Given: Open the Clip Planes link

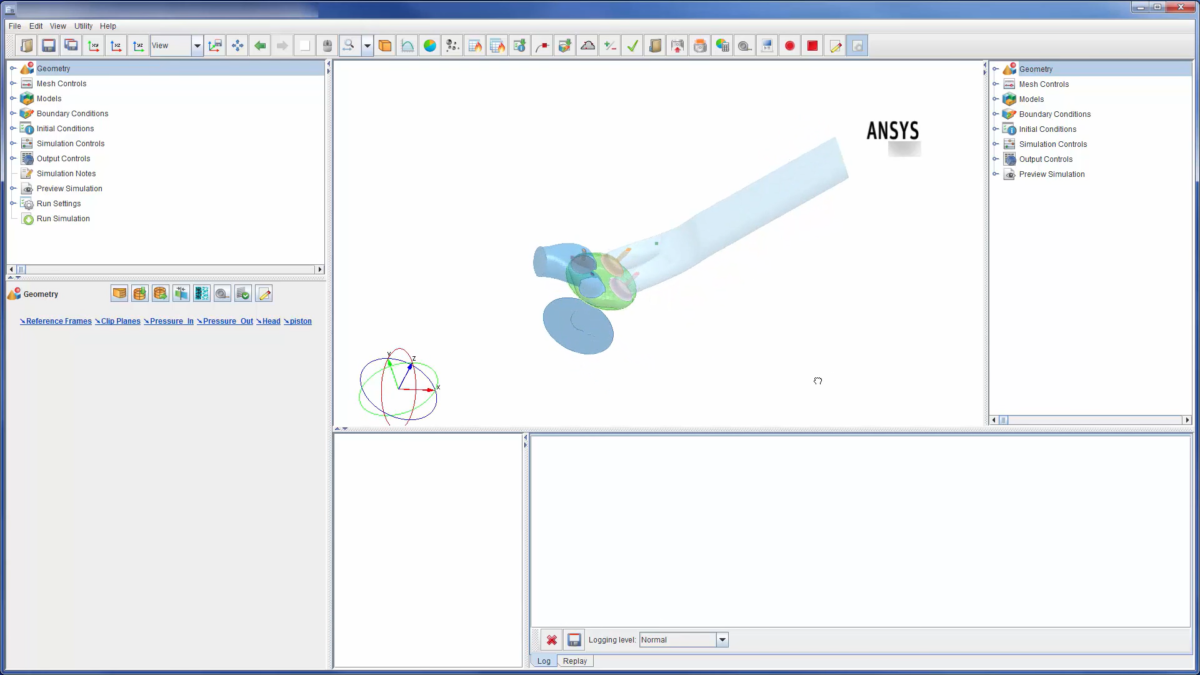Looking at the screenshot, I should (118, 321).
